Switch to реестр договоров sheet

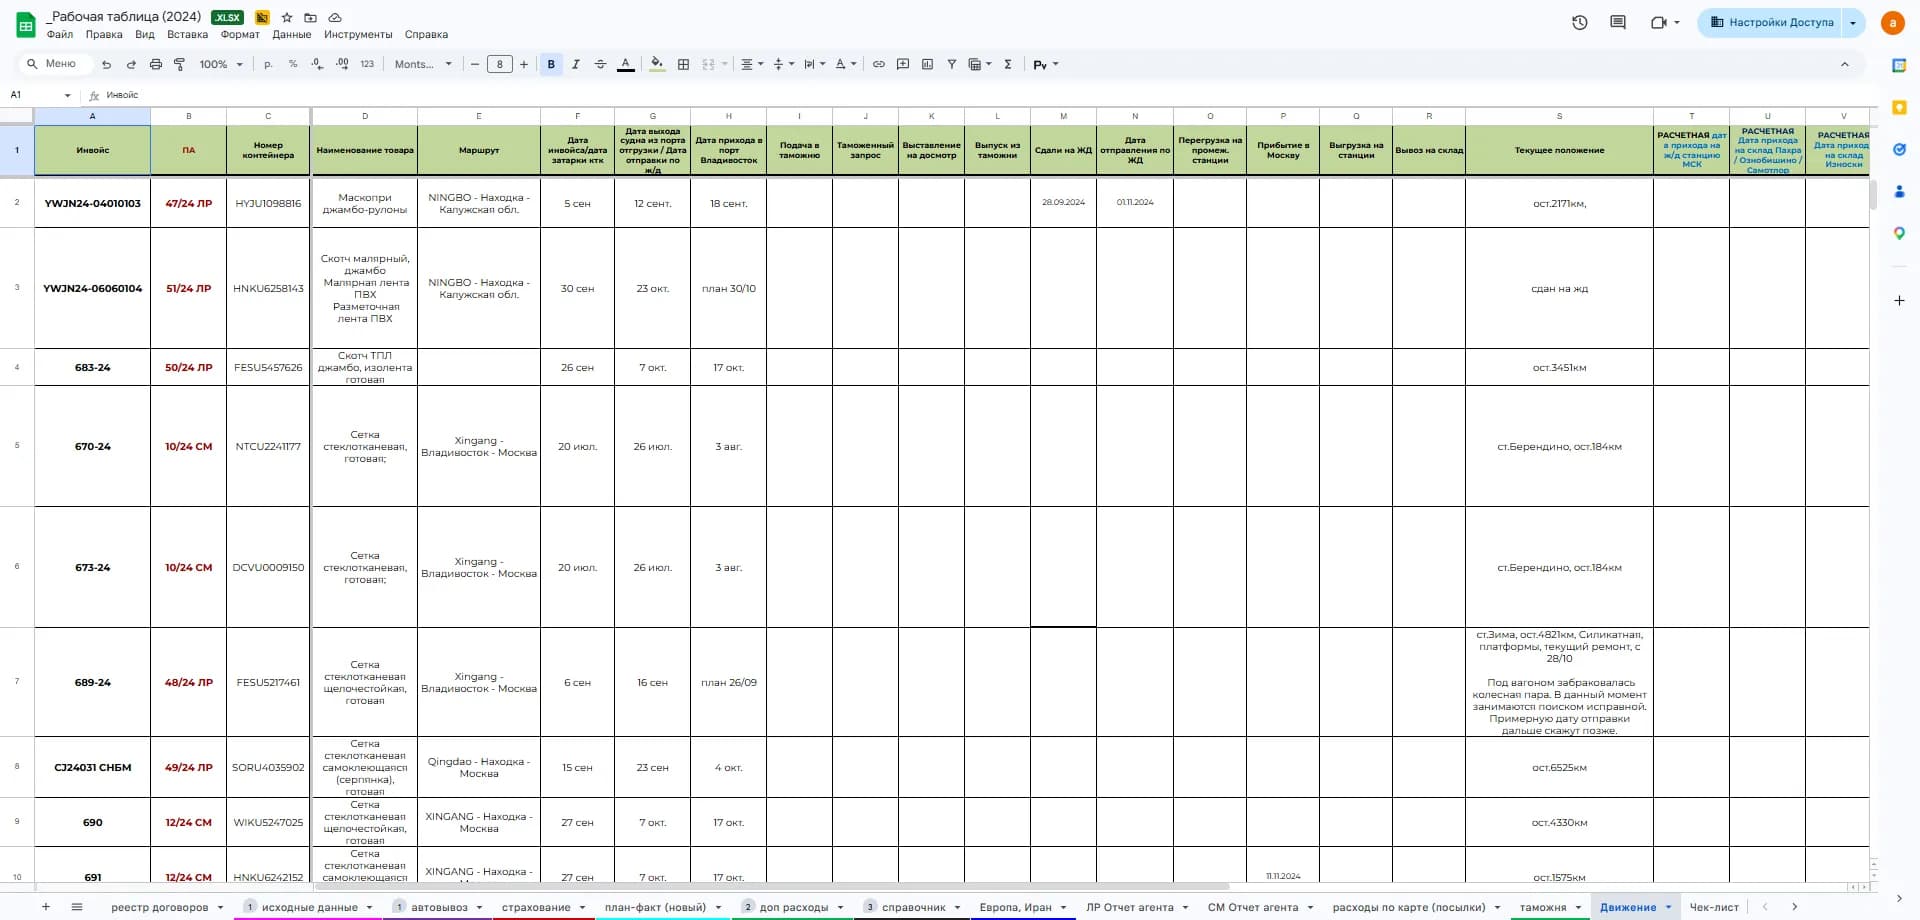[x=160, y=907]
